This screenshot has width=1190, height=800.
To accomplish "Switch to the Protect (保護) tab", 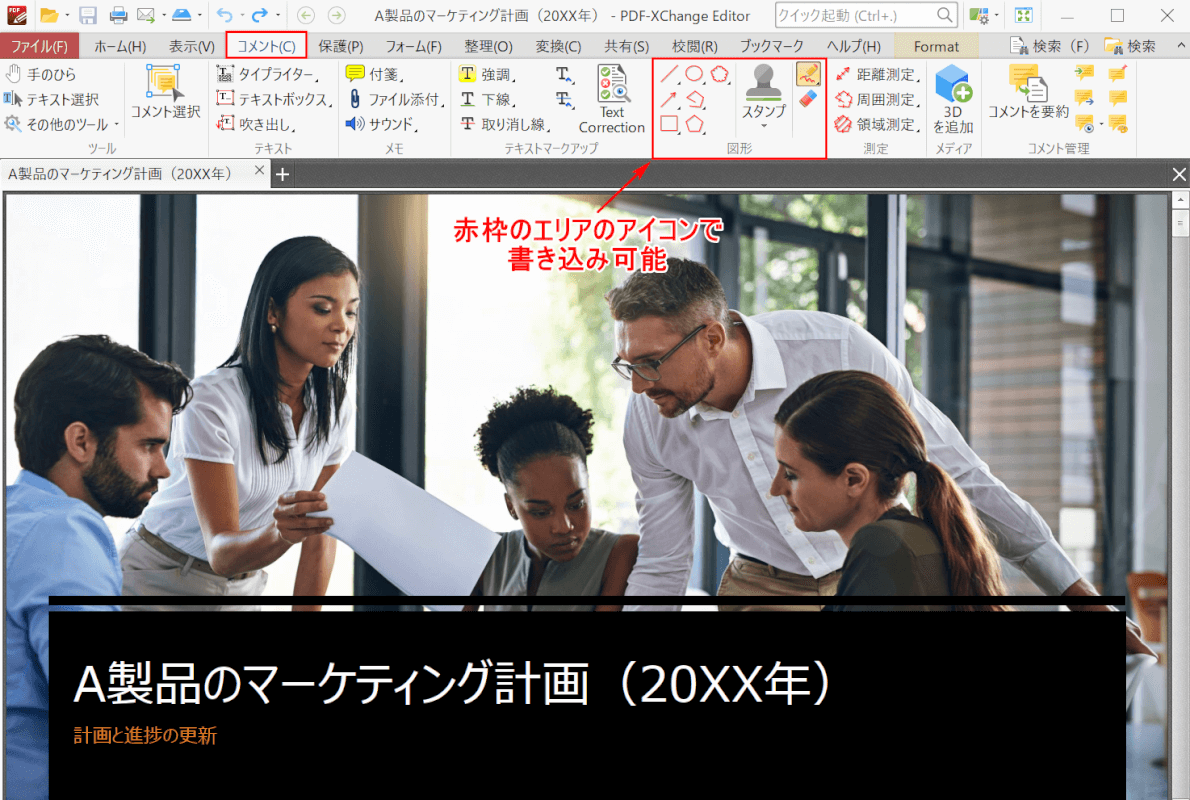I will [341, 46].
